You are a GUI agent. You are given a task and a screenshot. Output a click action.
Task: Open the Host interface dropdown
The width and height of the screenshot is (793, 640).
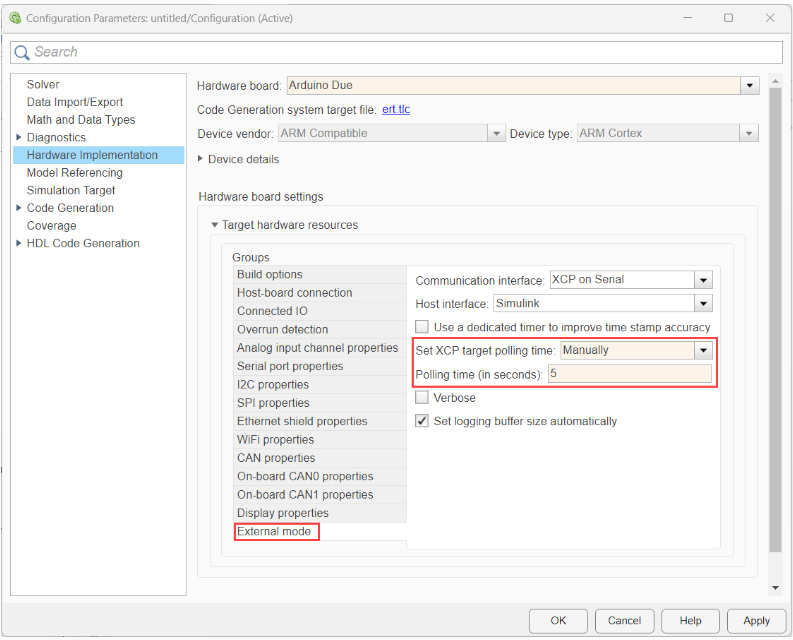(703, 303)
